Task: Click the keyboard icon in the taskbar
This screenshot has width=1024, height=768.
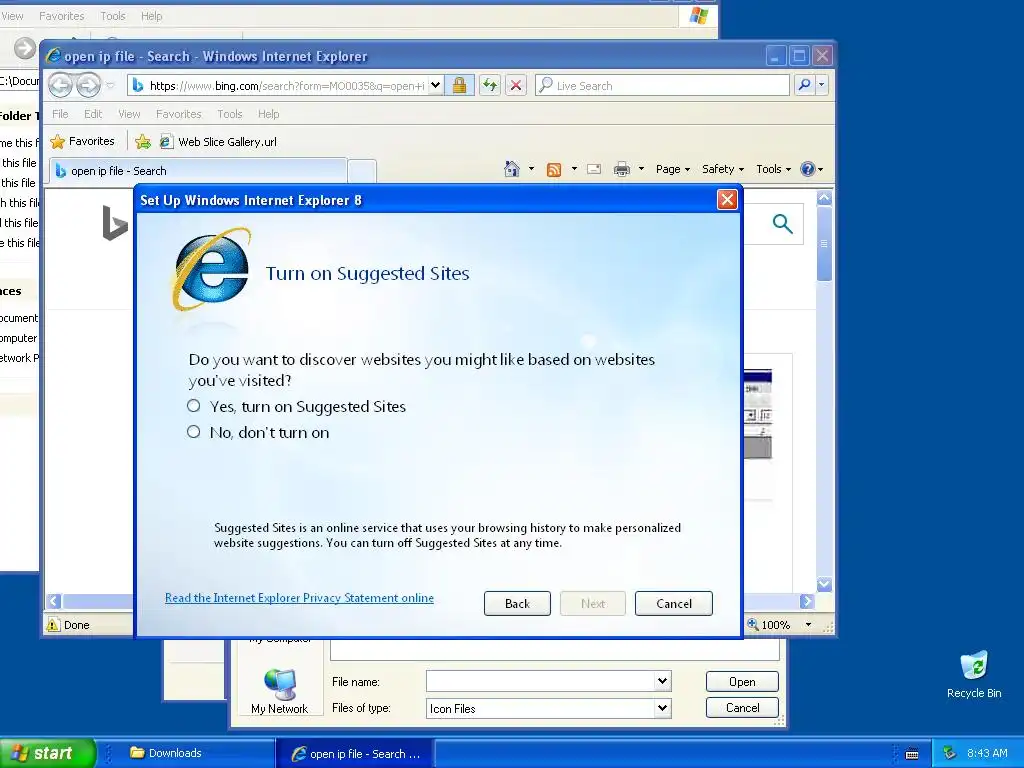Action: (912, 754)
